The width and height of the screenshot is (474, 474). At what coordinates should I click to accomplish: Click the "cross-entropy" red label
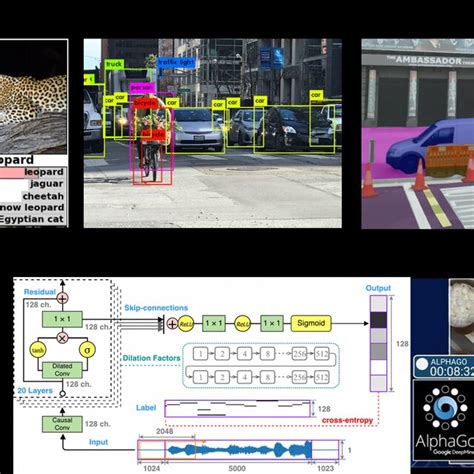coord(347,420)
